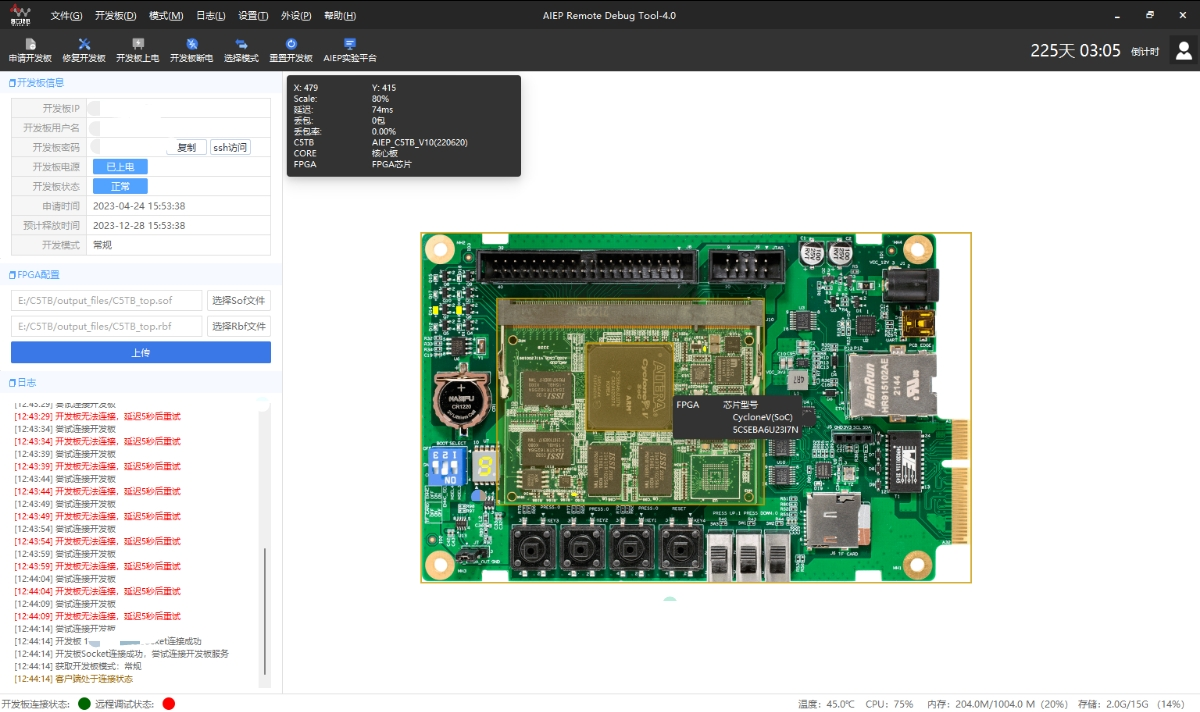This screenshot has width=1200, height=712.
Task: Click the red 远程调试状态 indicator dot
Action: click(168, 704)
